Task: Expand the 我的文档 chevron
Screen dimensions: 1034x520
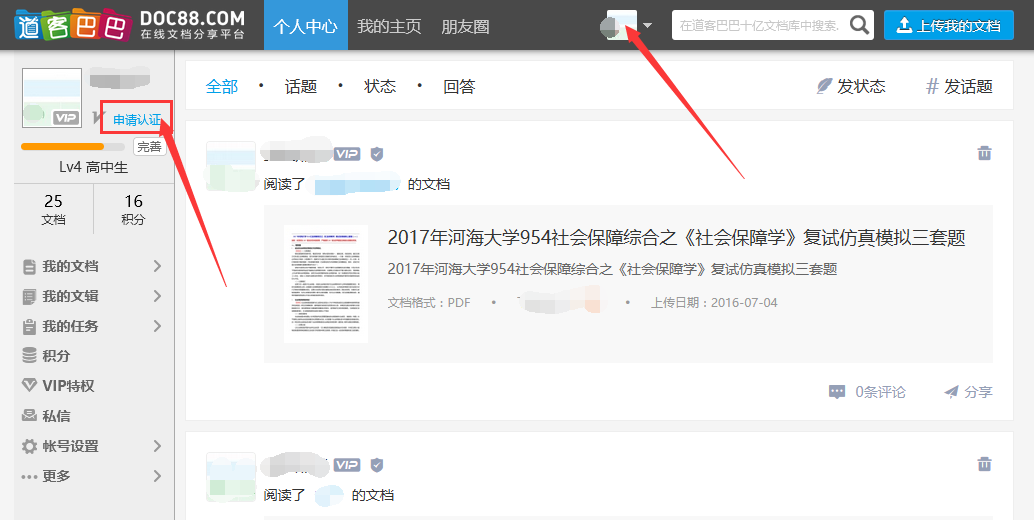Action: [x=157, y=266]
